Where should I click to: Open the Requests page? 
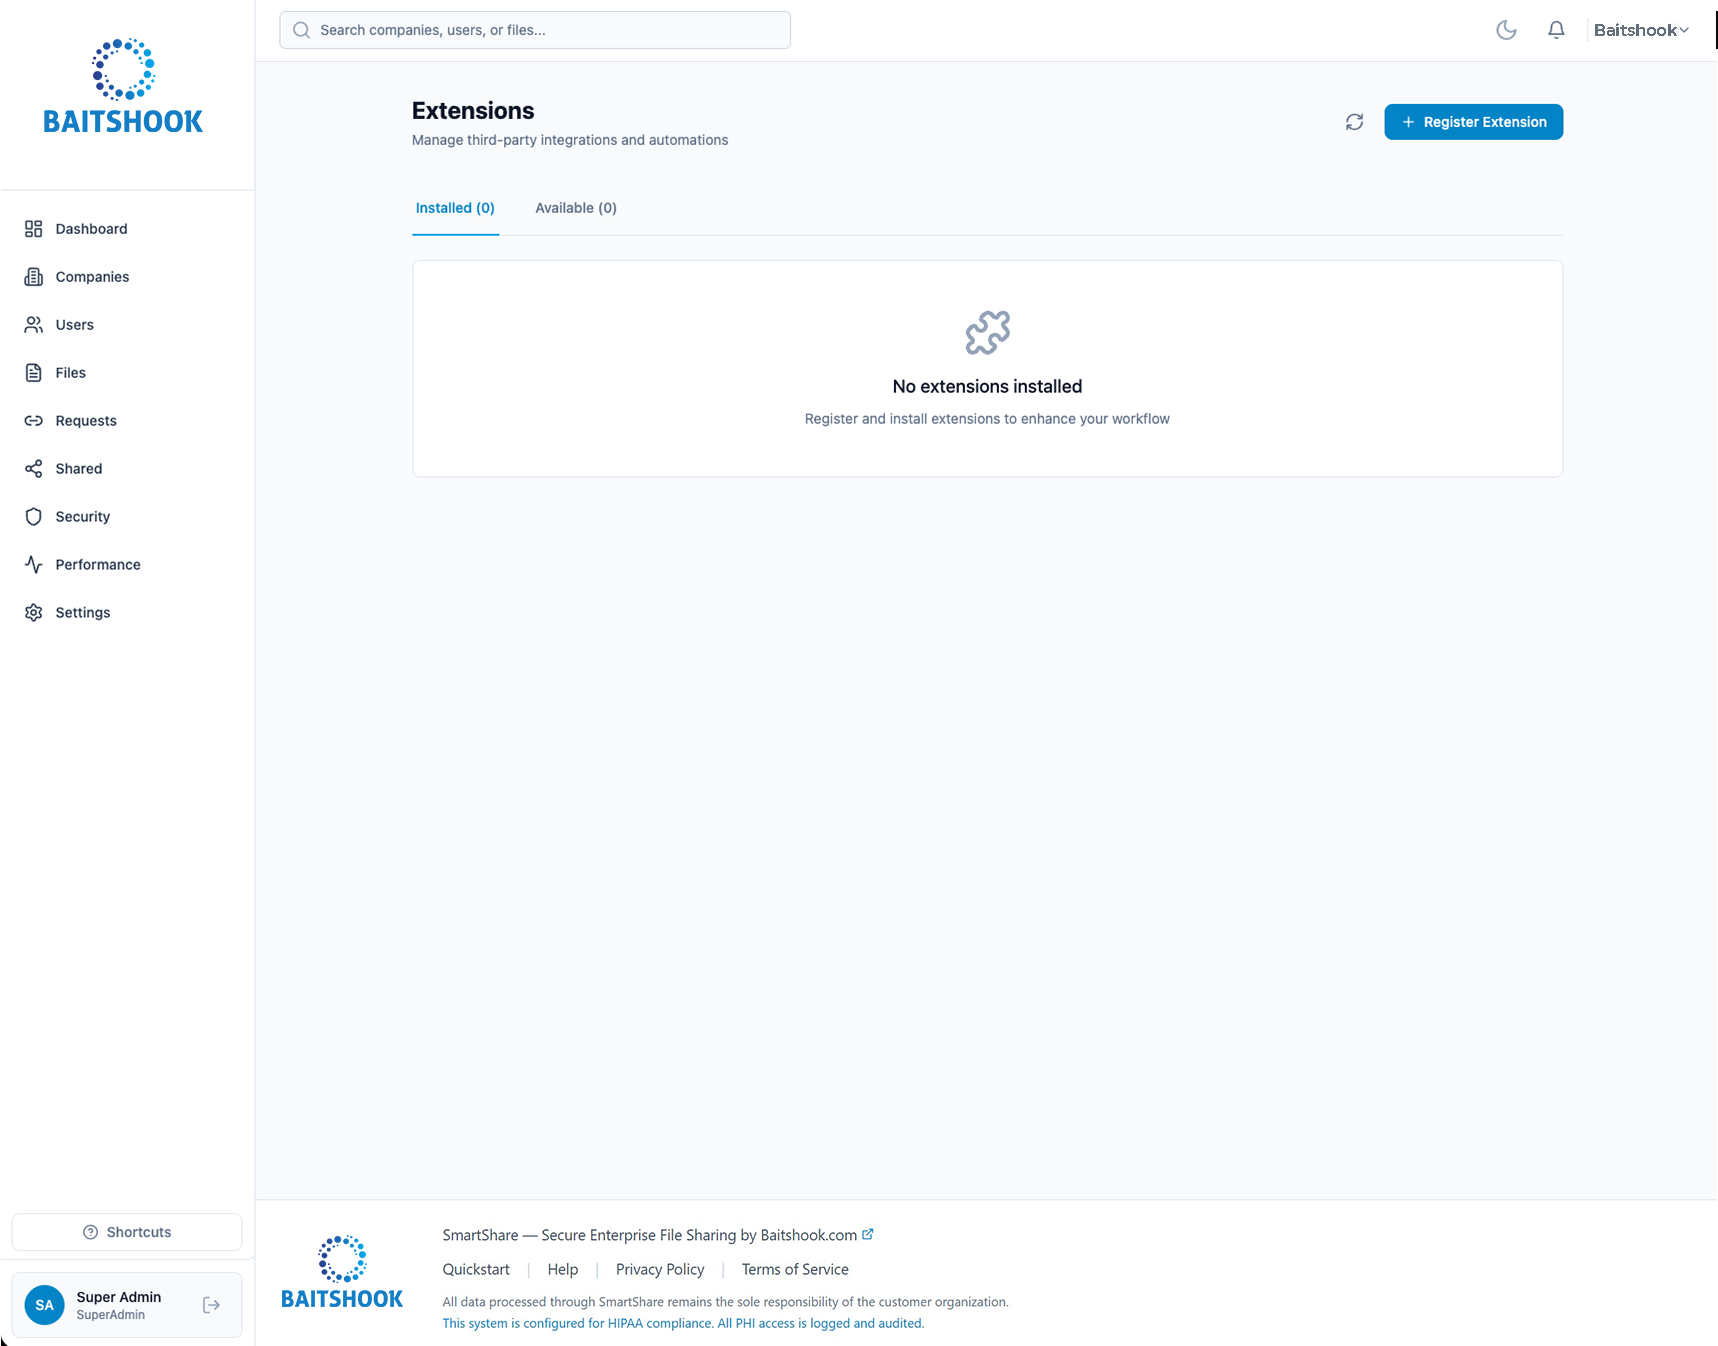86,421
